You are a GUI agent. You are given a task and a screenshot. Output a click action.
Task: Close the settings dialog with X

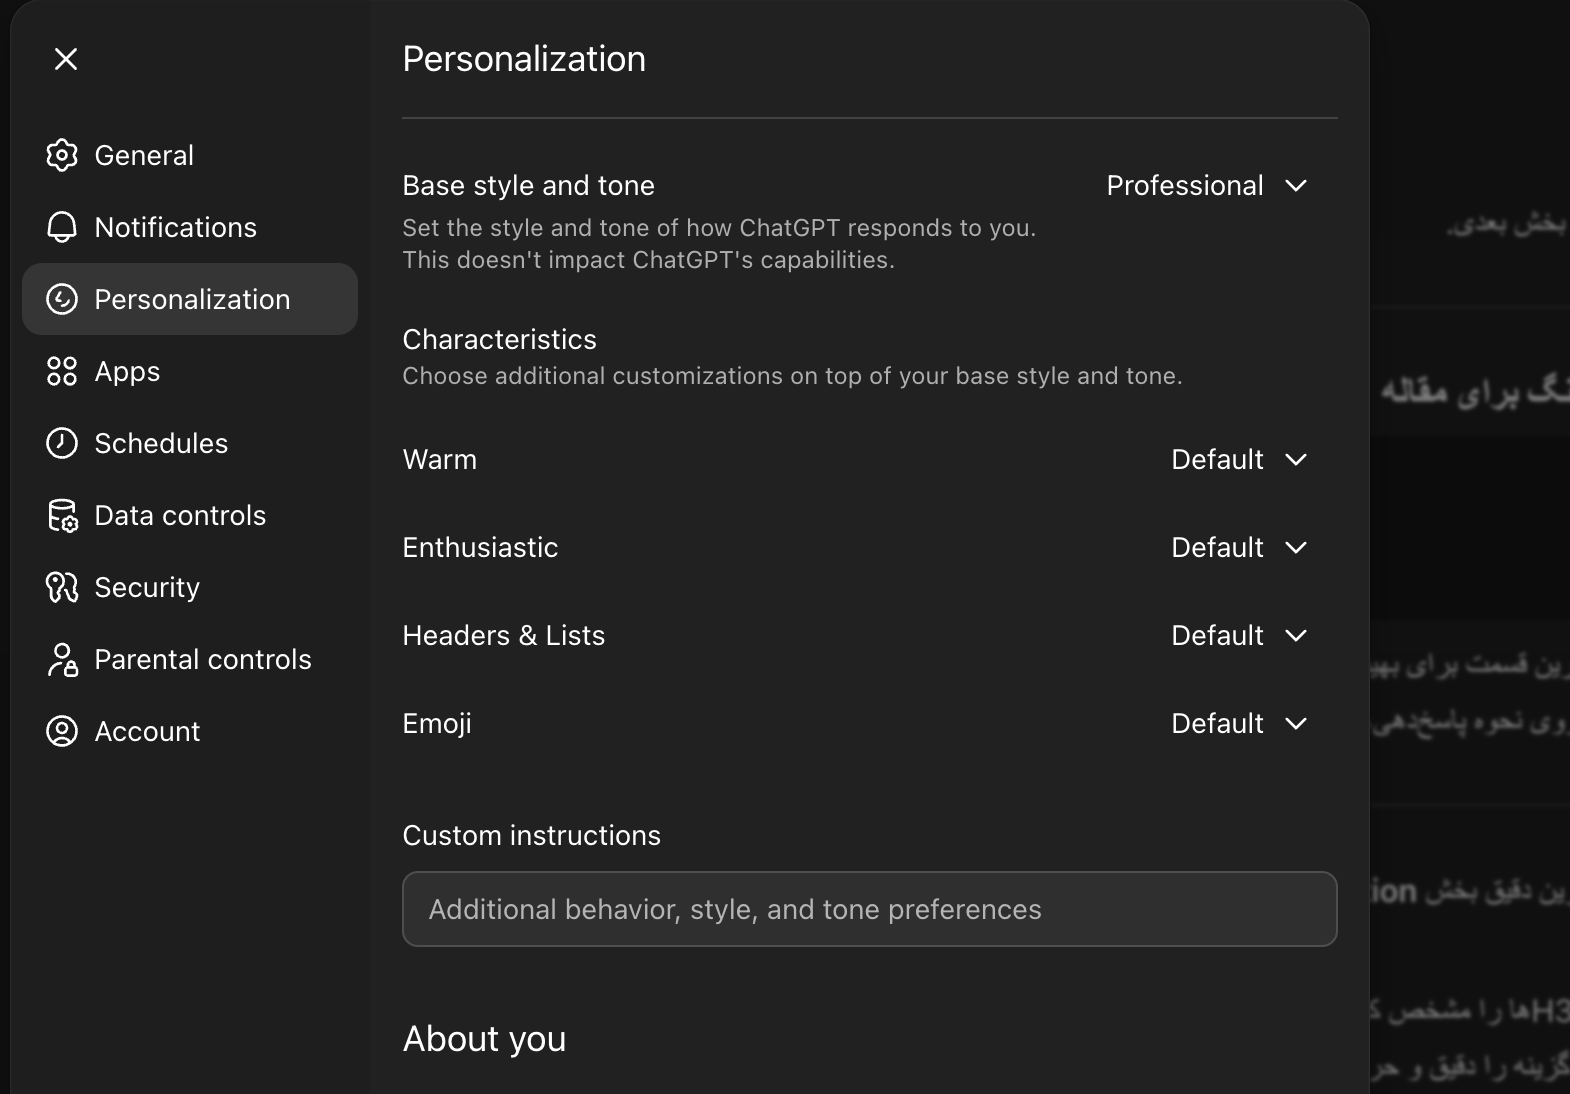tap(66, 59)
